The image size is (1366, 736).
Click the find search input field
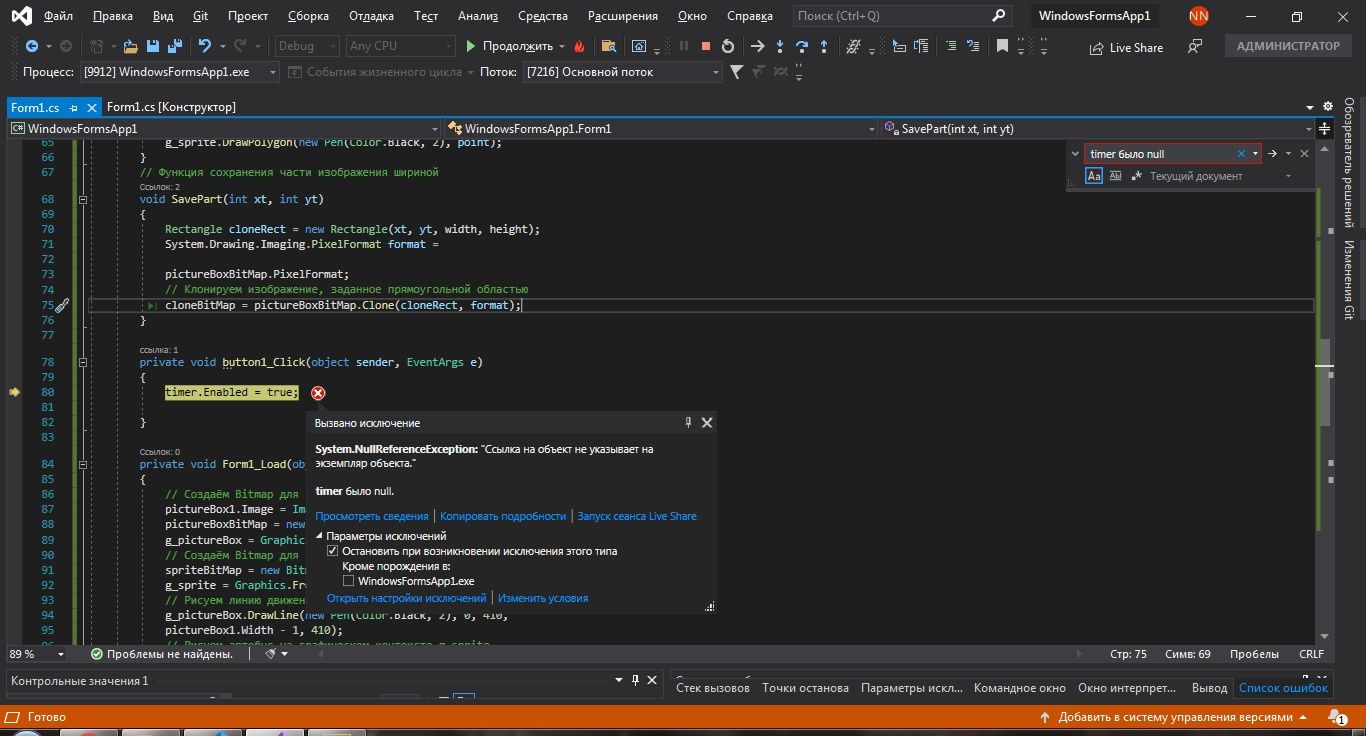(1160, 154)
